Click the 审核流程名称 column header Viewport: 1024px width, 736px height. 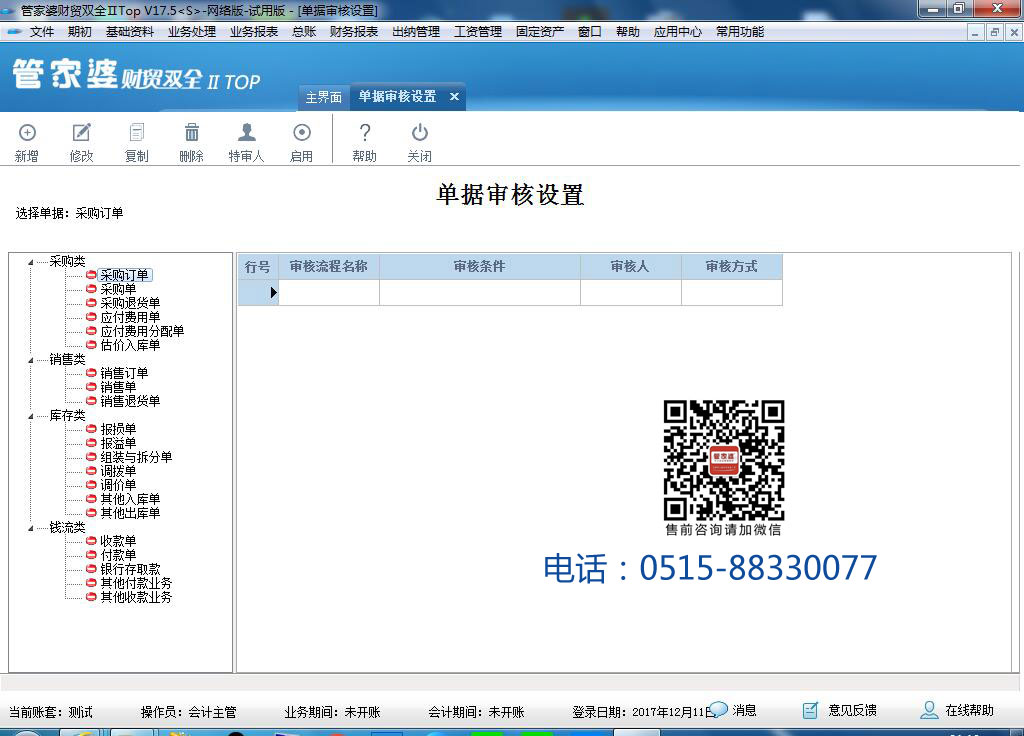tap(328, 266)
